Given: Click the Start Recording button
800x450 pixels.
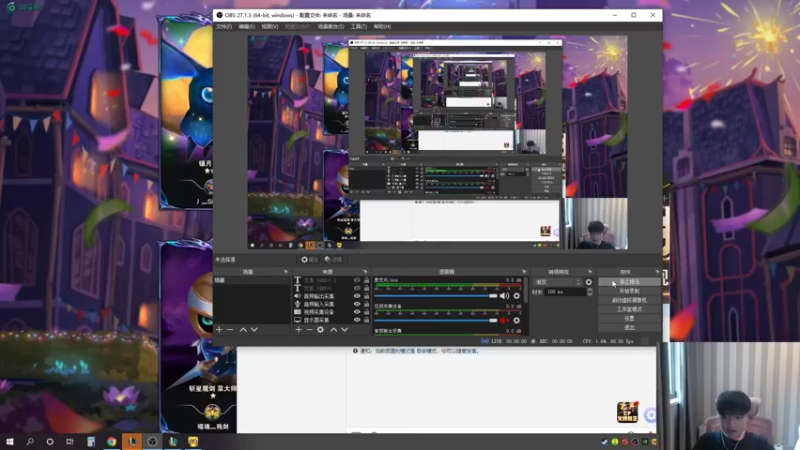Looking at the screenshot, I should click(629, 291).
